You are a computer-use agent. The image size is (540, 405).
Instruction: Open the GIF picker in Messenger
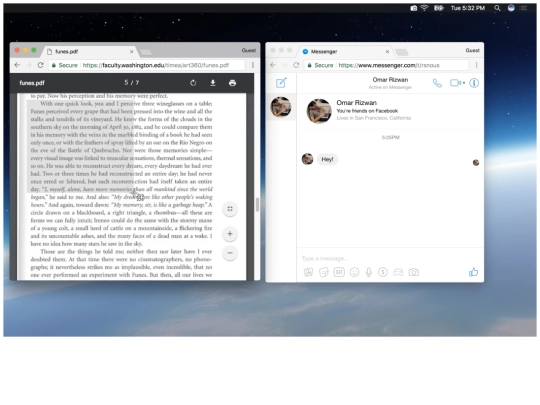(x=339, y=272)
